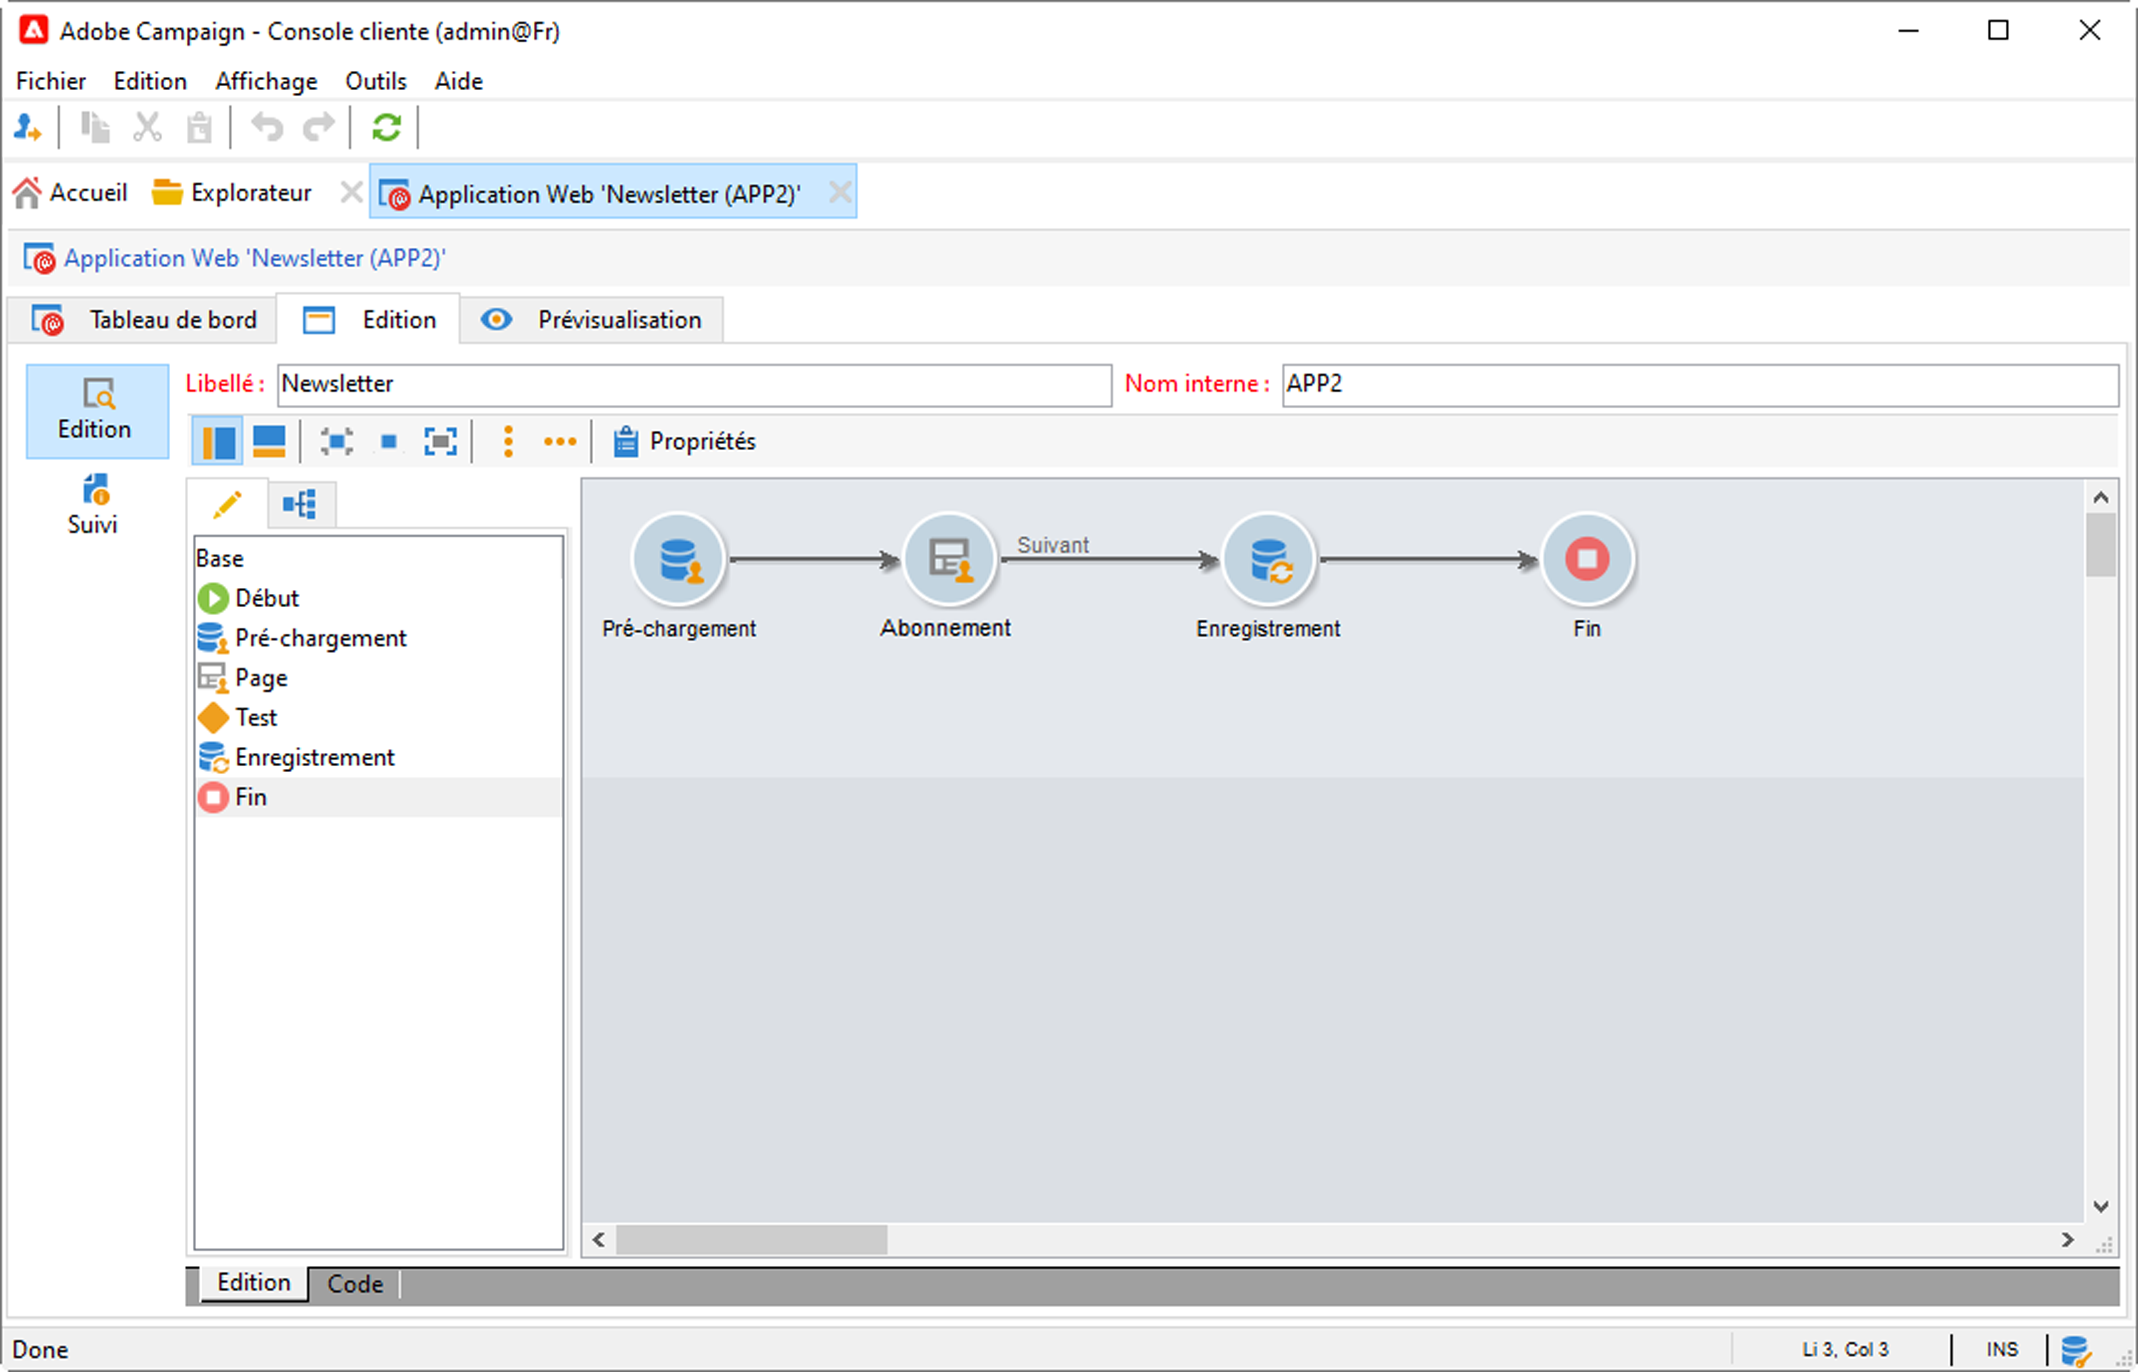Switch to the Code view at bottom
The width and height of the screenshot is (2138, 1372).
pyautogui.click(x=354, y=1284)
